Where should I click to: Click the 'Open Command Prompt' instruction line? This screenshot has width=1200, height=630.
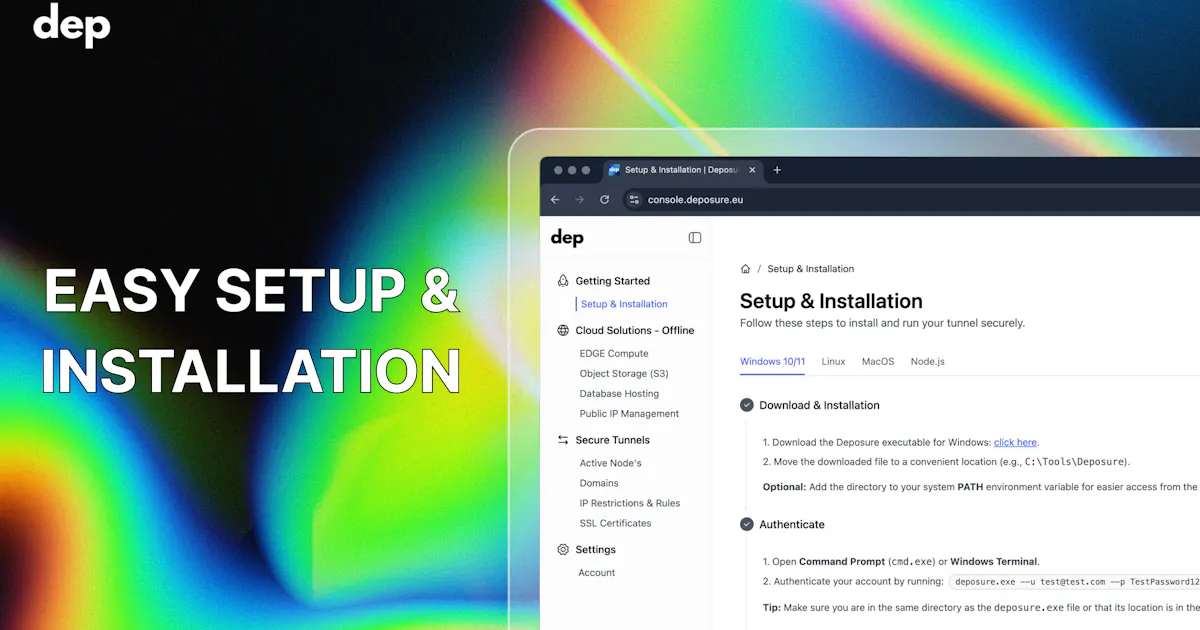(x=901, y=562)
